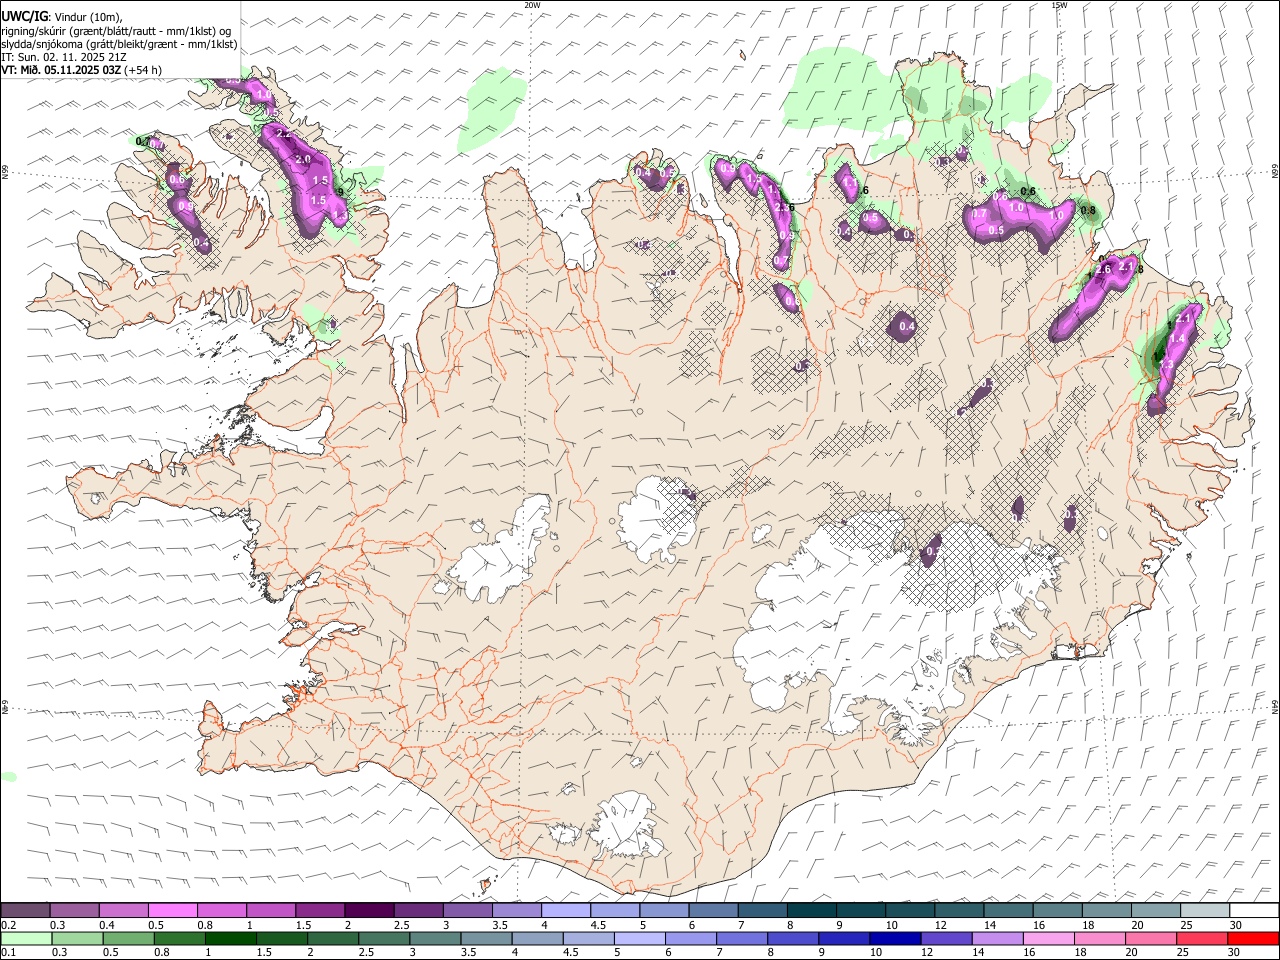Click the lavender 4–4.5 snow legend swatch
This screenshot has width=1280, height=960.
pos(566,910)
